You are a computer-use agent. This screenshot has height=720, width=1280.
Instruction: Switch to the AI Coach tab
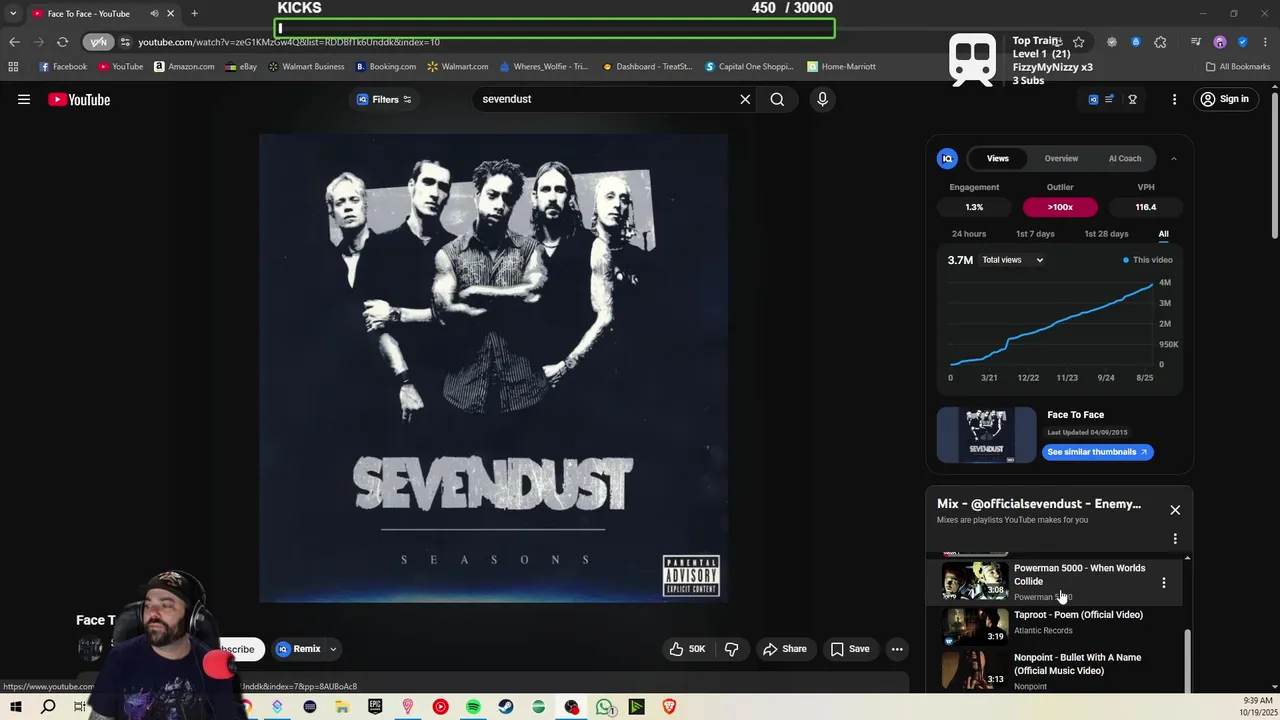point(1125,158)
